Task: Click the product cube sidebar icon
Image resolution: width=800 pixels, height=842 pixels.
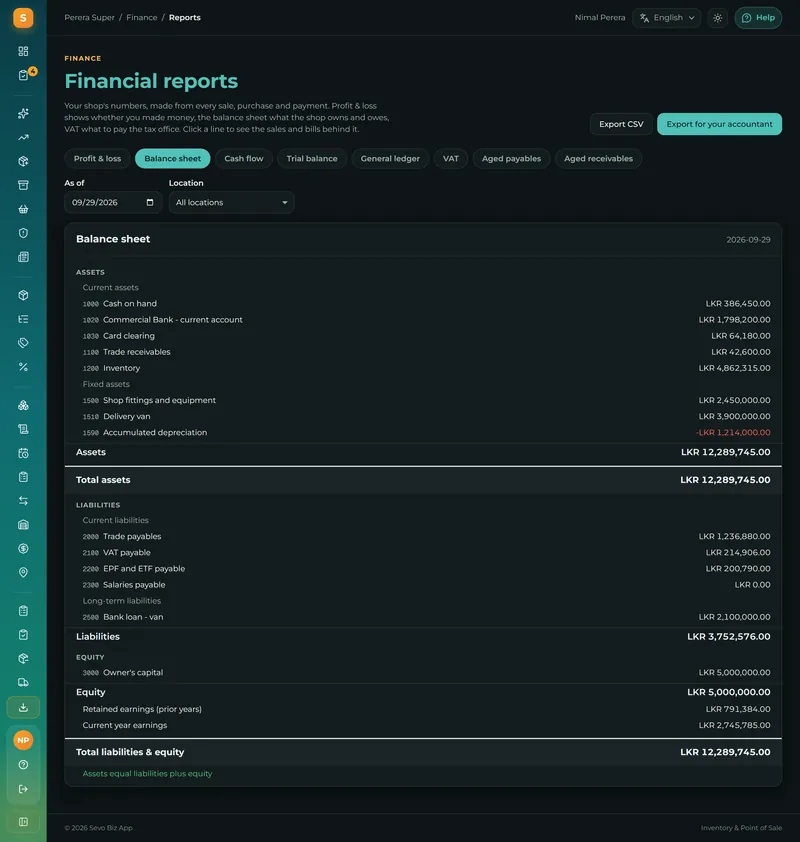Action: point(23,295)
